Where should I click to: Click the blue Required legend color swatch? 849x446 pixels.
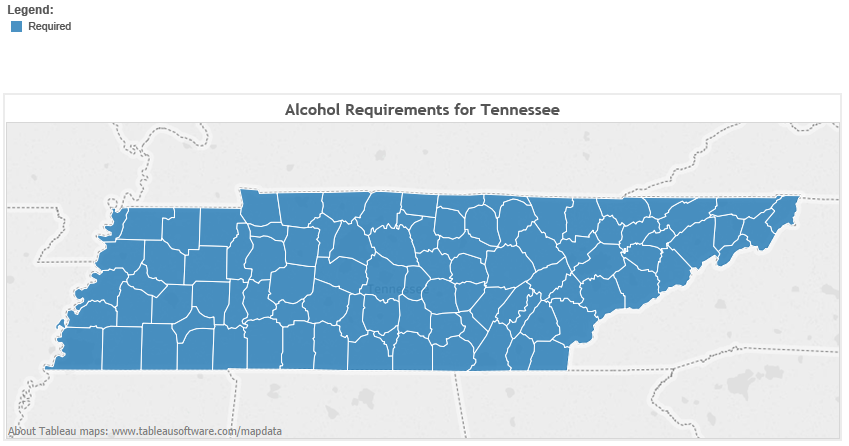click(17, 27)
